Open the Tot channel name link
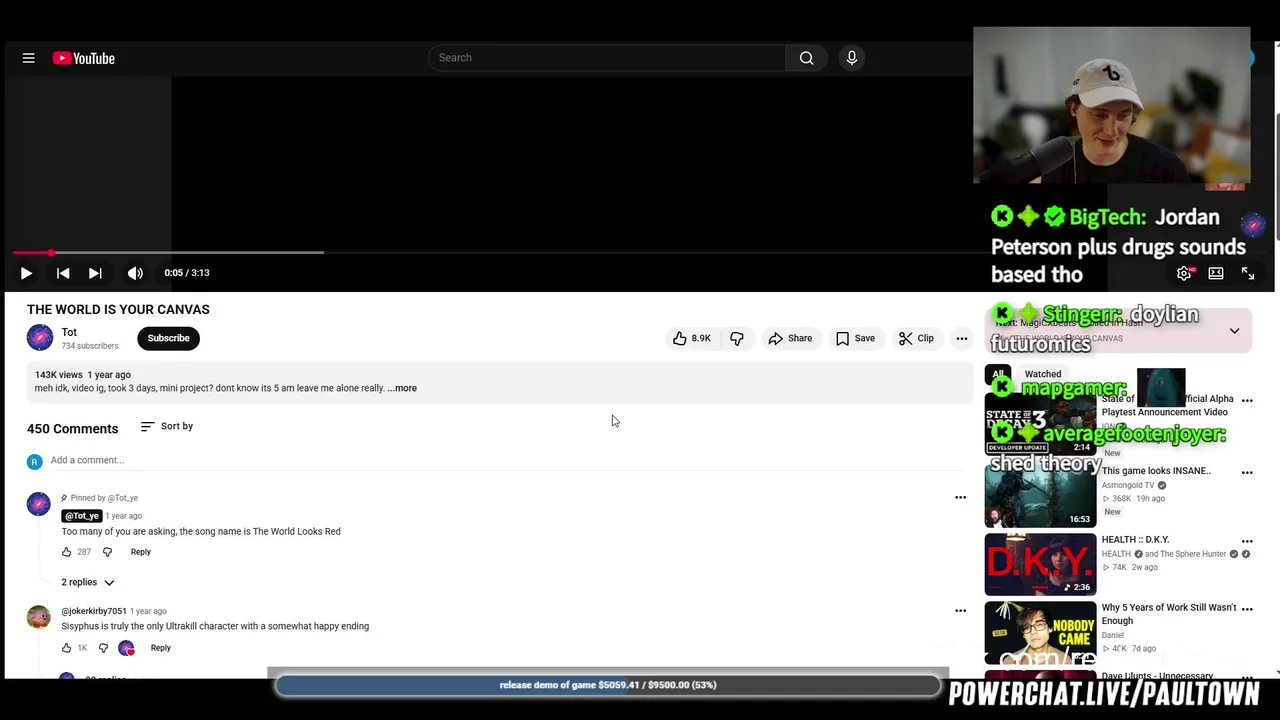The width and height of the screenshot is (1280, 720). [69, 332]
